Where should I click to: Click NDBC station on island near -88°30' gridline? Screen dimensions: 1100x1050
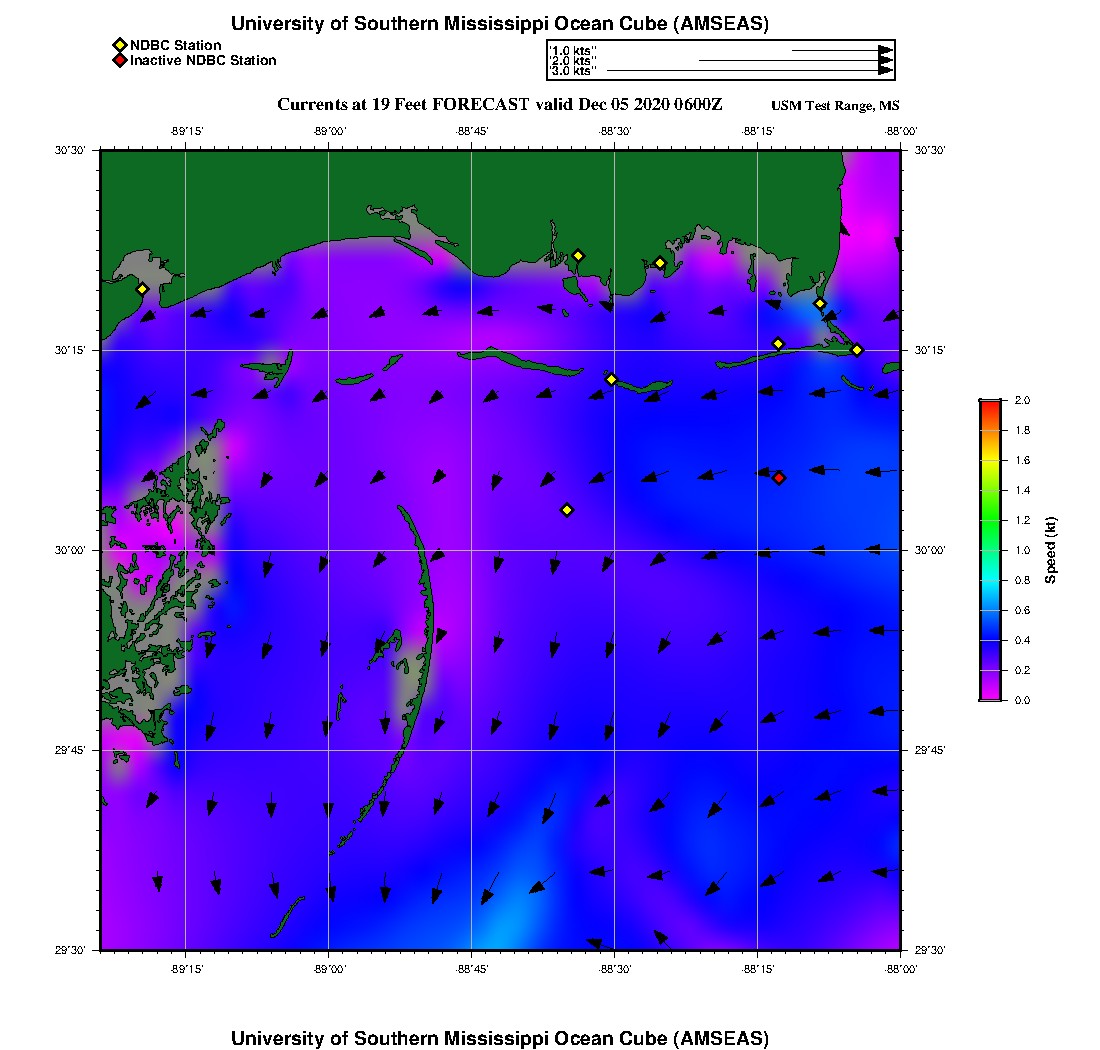click(x=612, y=379)
